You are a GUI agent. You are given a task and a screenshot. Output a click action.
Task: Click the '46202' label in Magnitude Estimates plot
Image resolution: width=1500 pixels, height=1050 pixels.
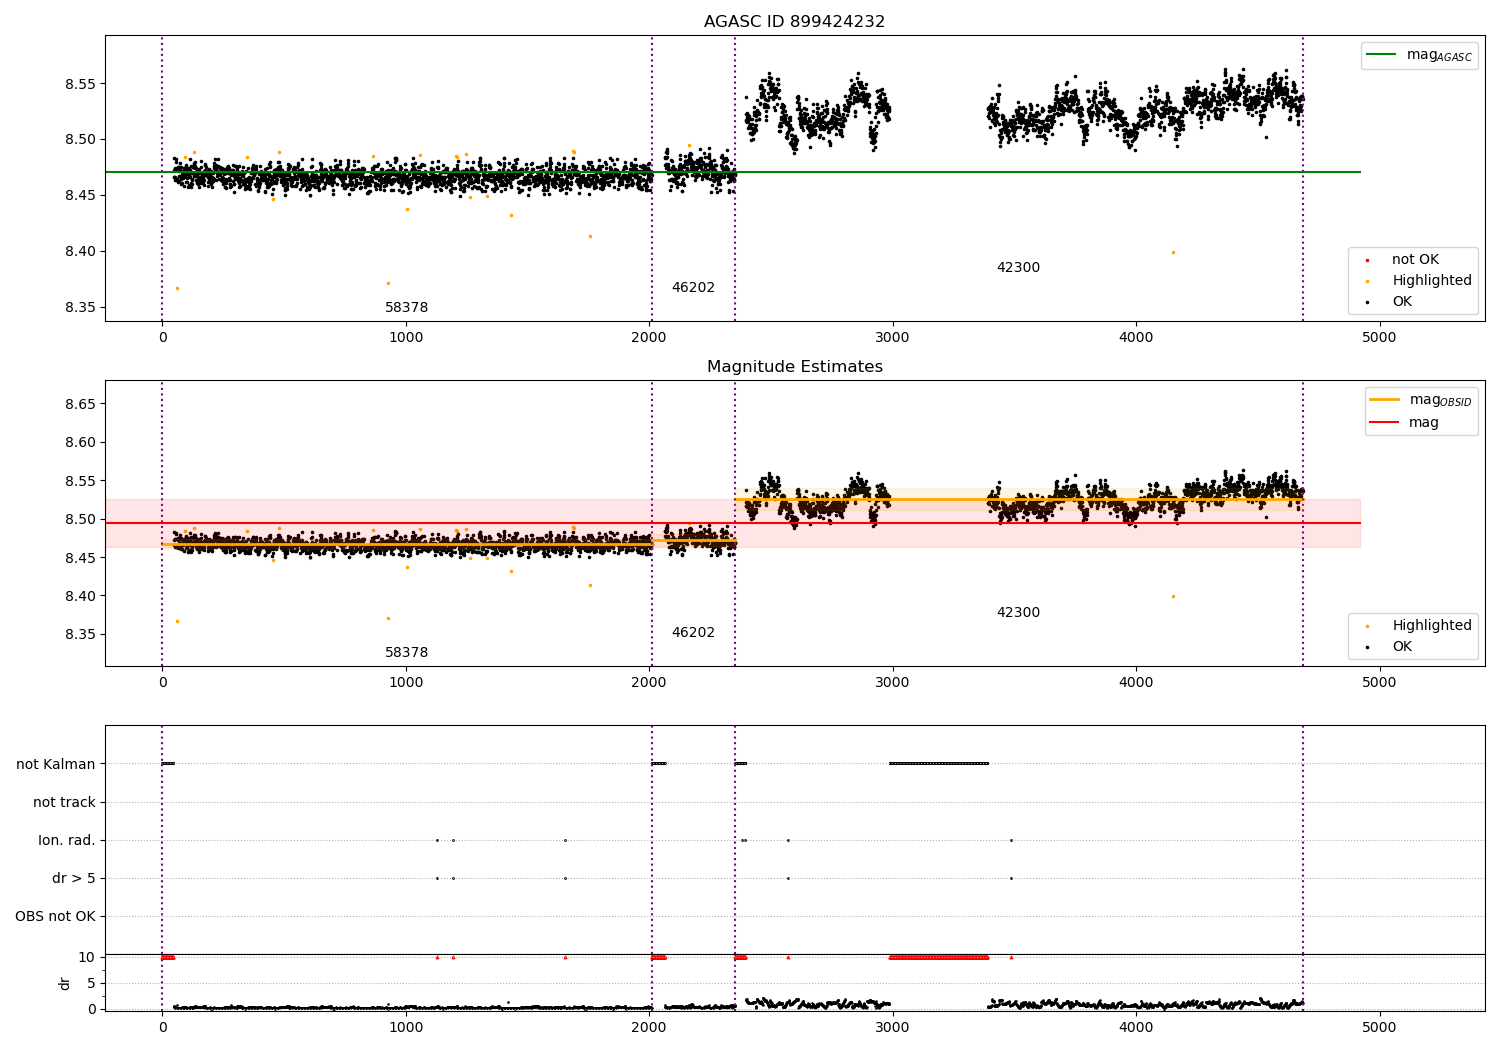pyautogui.click(x=693, y=633)
